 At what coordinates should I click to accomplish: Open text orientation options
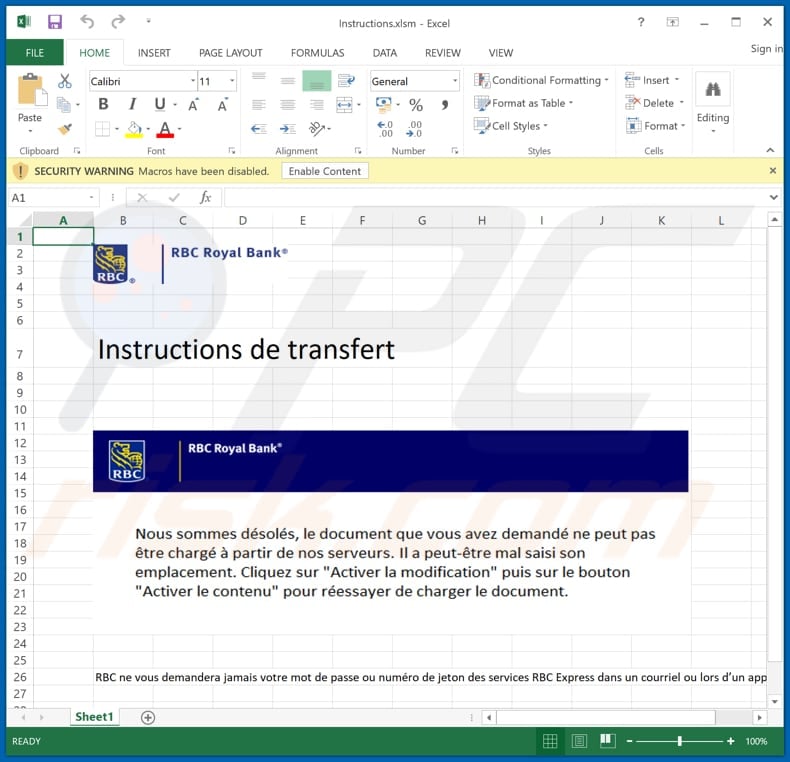point(317,129)
